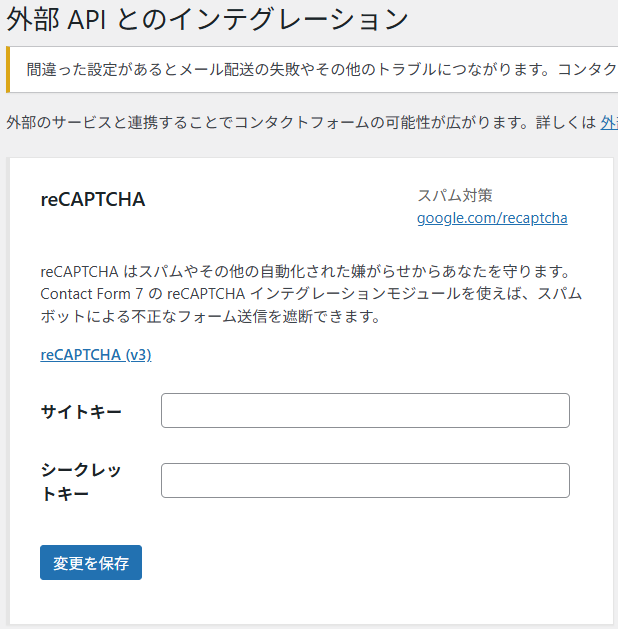
Task: Click the yellow left edge of the notice
Action: tap(8, 70)
